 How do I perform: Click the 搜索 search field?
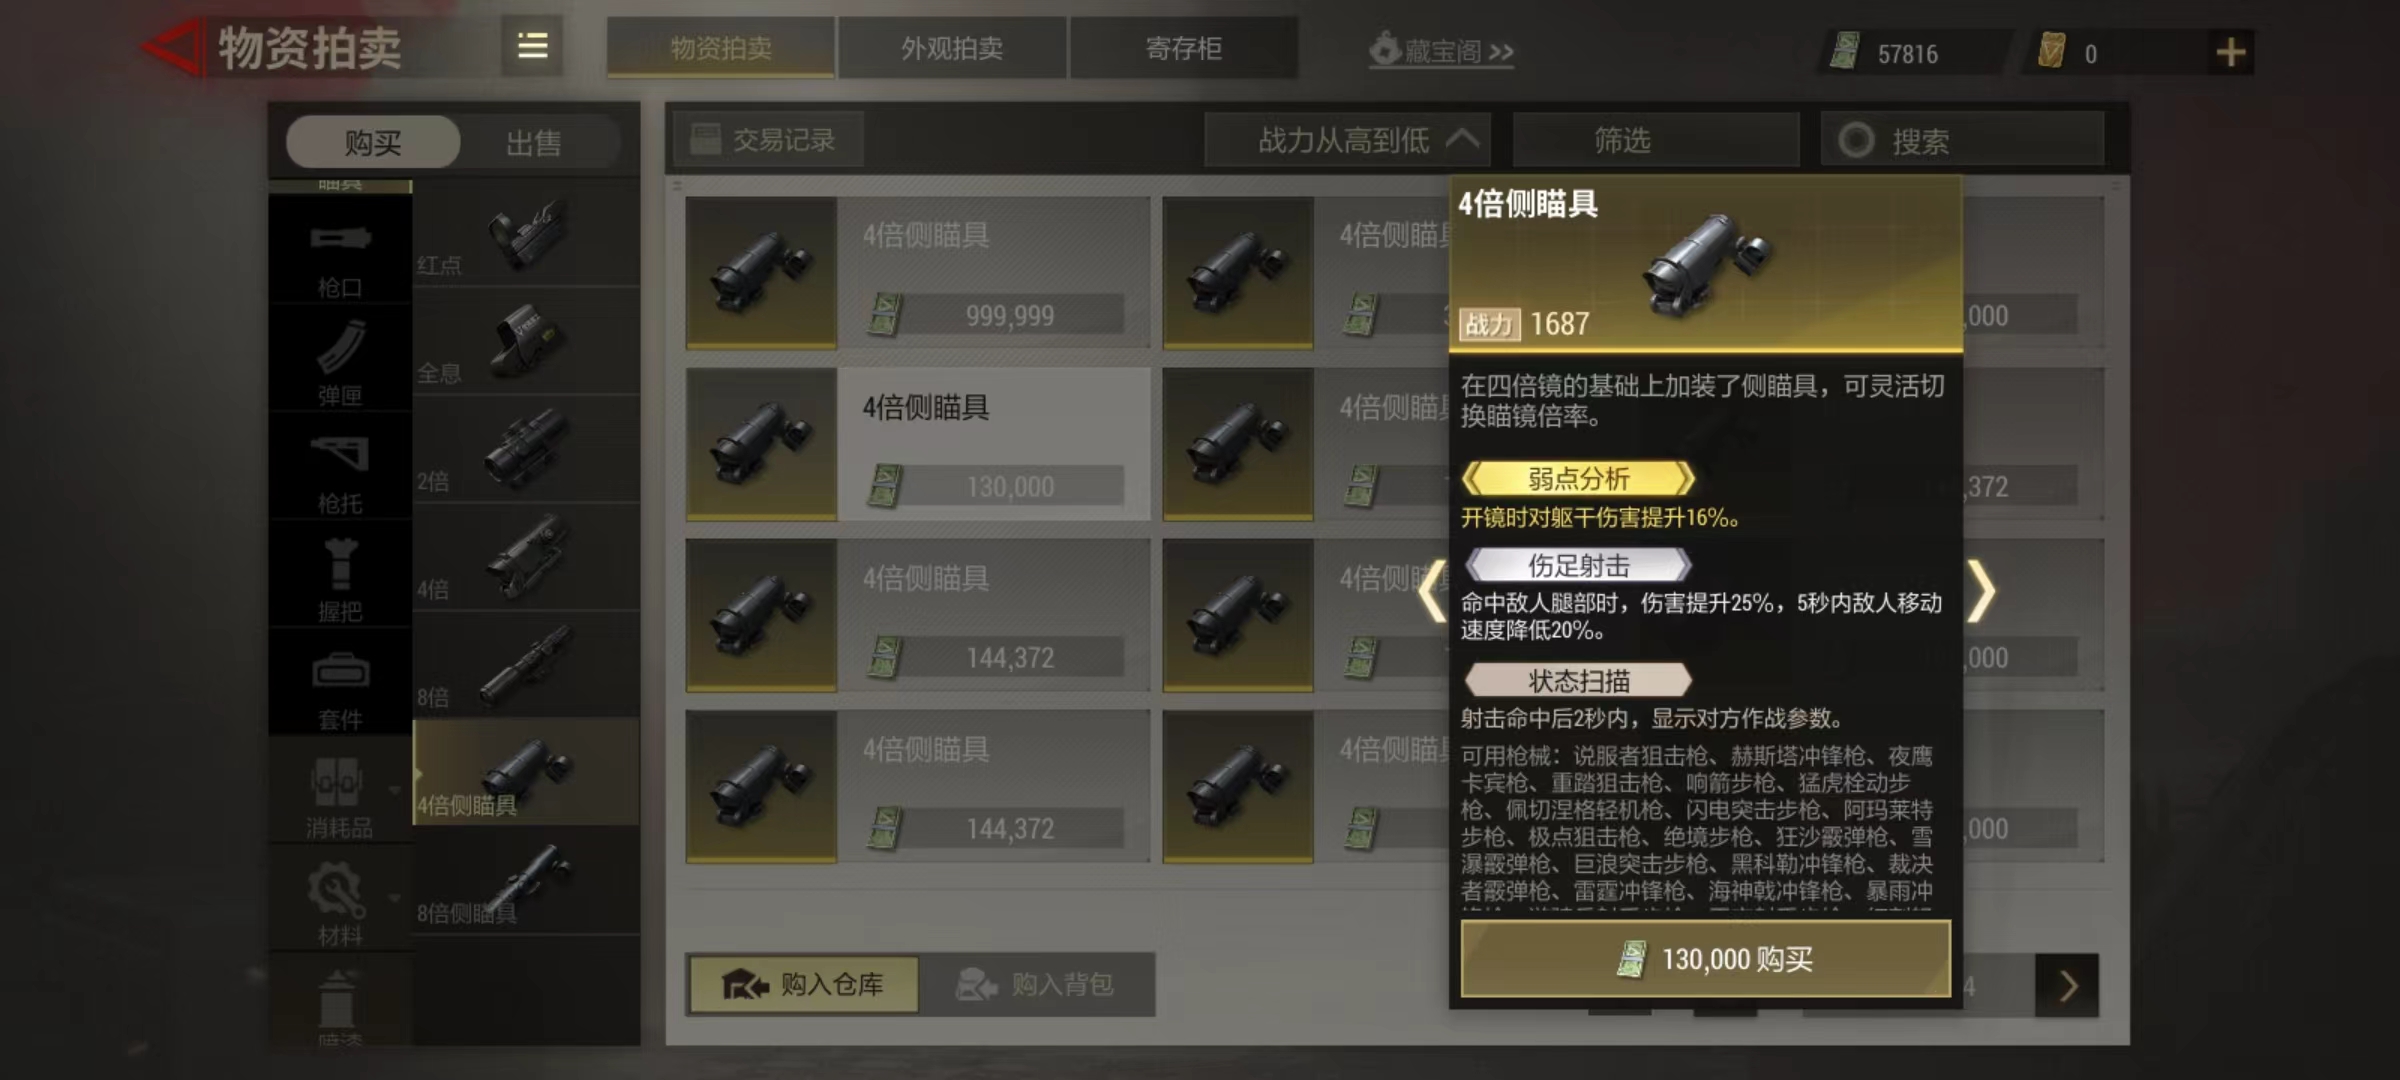[1962, 140]
